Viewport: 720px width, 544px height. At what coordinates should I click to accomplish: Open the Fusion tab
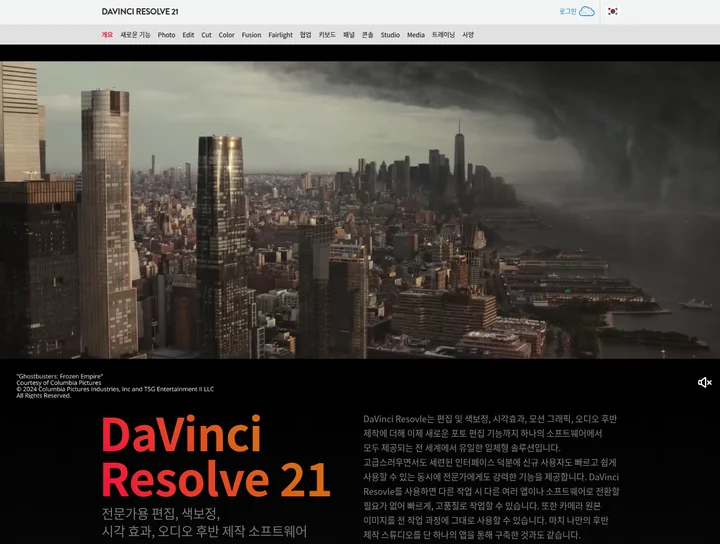(251, 35)
